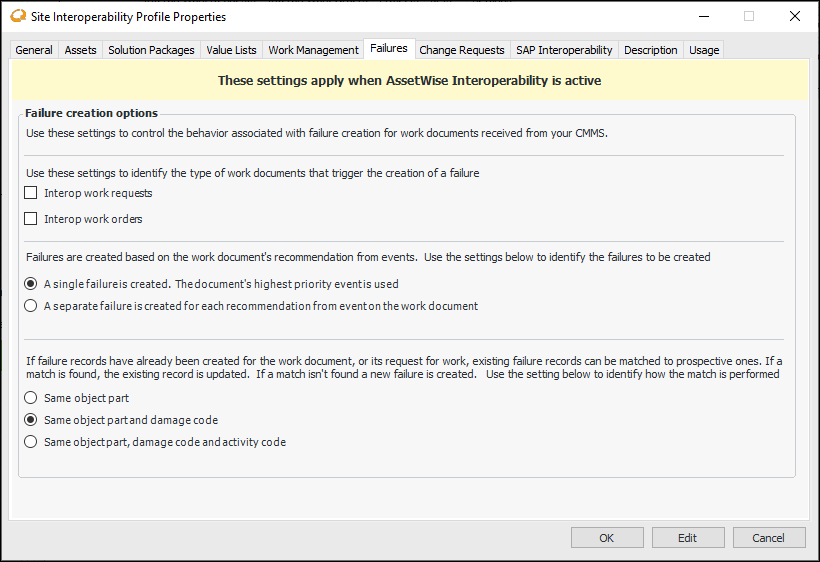Switch to the Usage tab
Viewport: 820px width, 562px height.
click(704, 50)
